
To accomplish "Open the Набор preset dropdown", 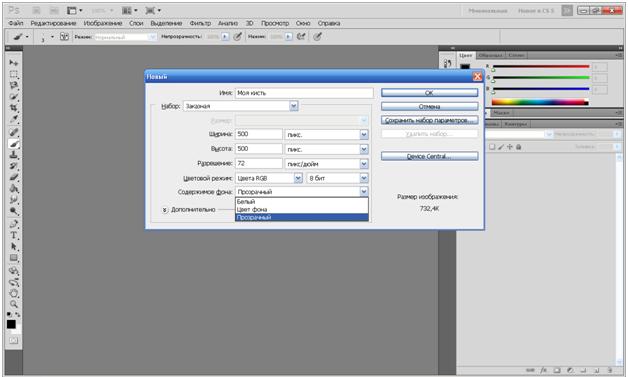I will [x=294, y=106].
